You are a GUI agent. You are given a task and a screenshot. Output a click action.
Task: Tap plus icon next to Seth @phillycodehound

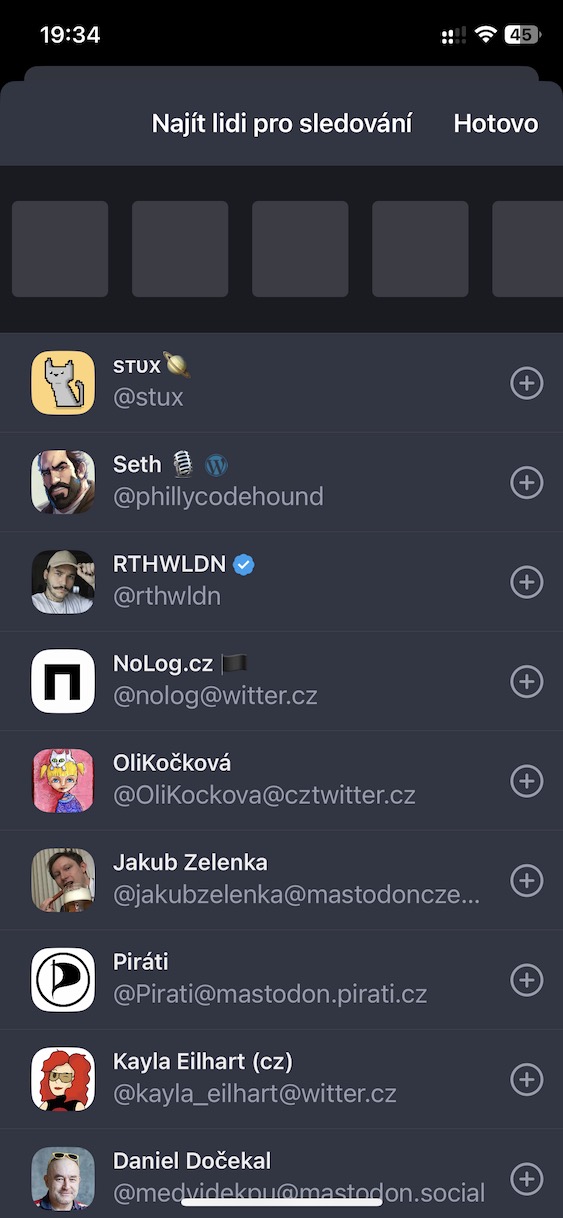pyautogui.click(x=527, y=482)
